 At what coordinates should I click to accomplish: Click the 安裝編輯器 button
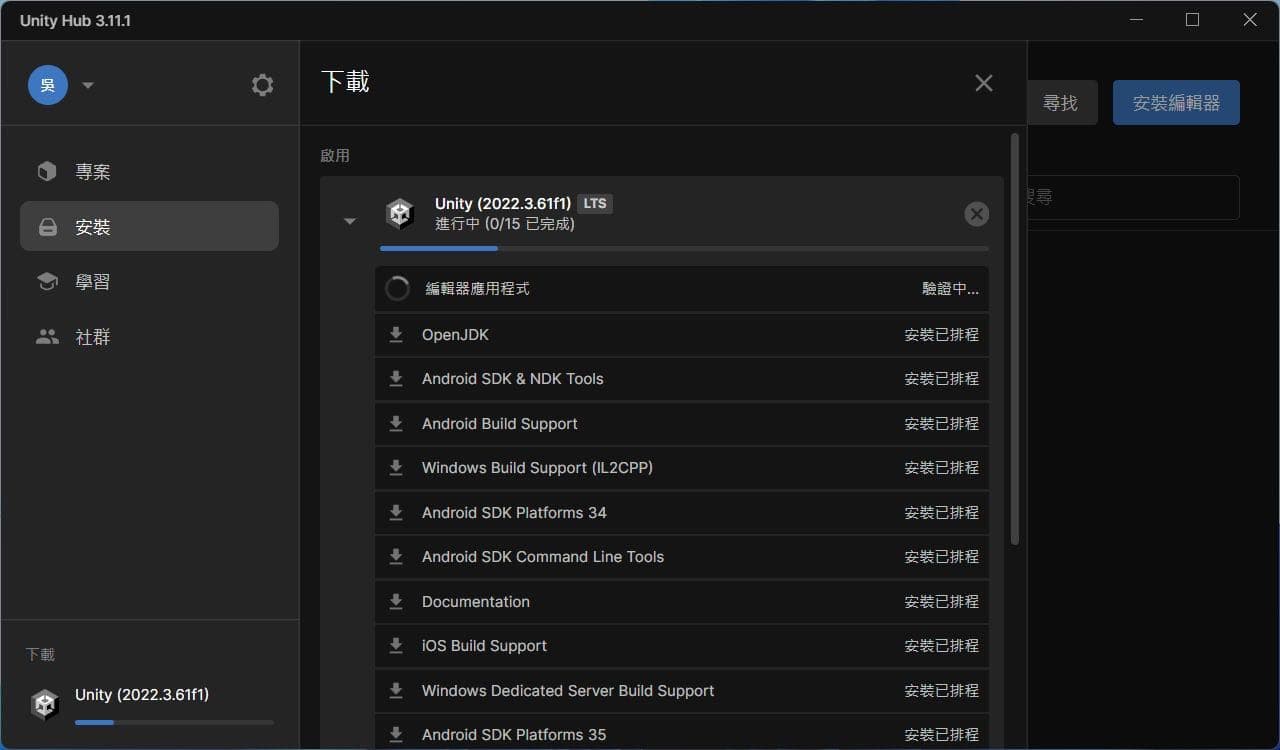tap(1176, 101)
